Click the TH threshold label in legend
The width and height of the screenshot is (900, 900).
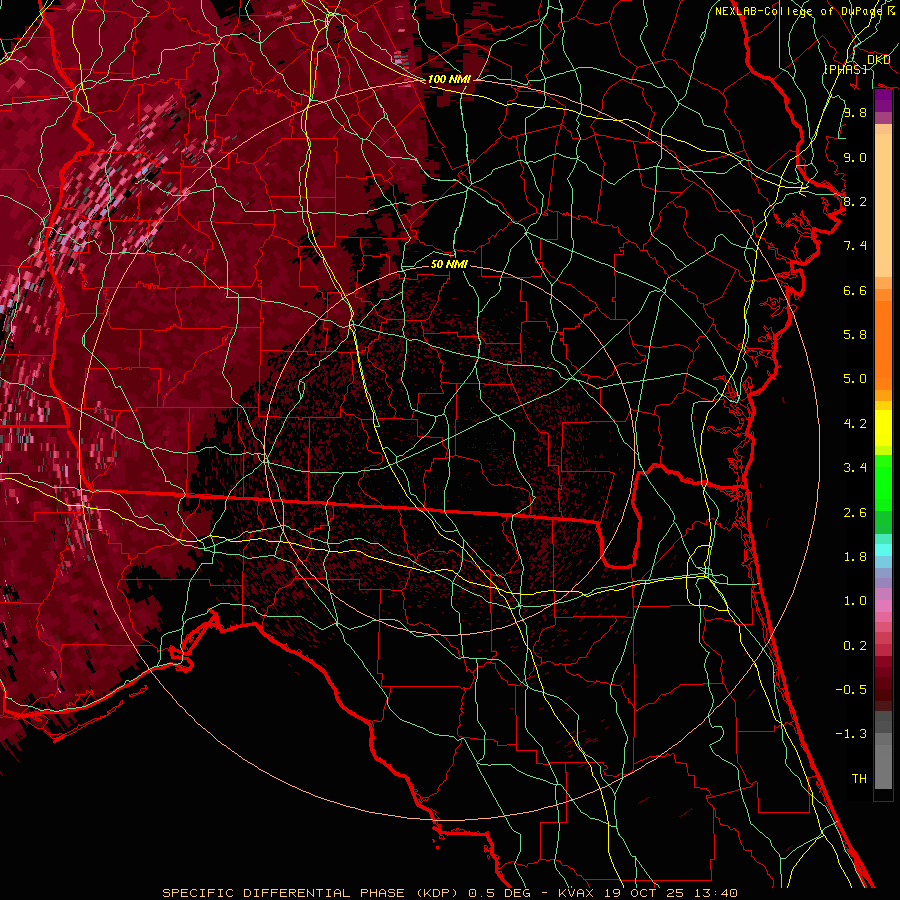point(859,779)
